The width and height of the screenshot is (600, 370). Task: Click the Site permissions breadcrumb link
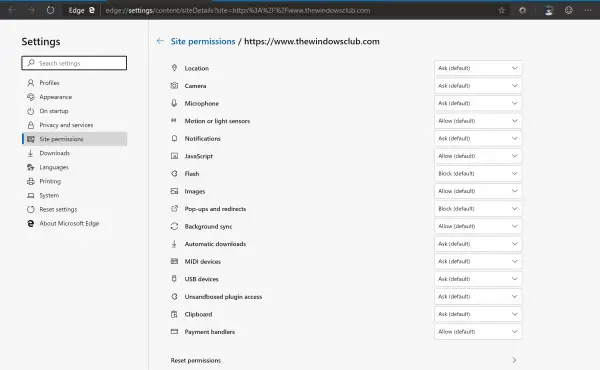coord(203,41)
